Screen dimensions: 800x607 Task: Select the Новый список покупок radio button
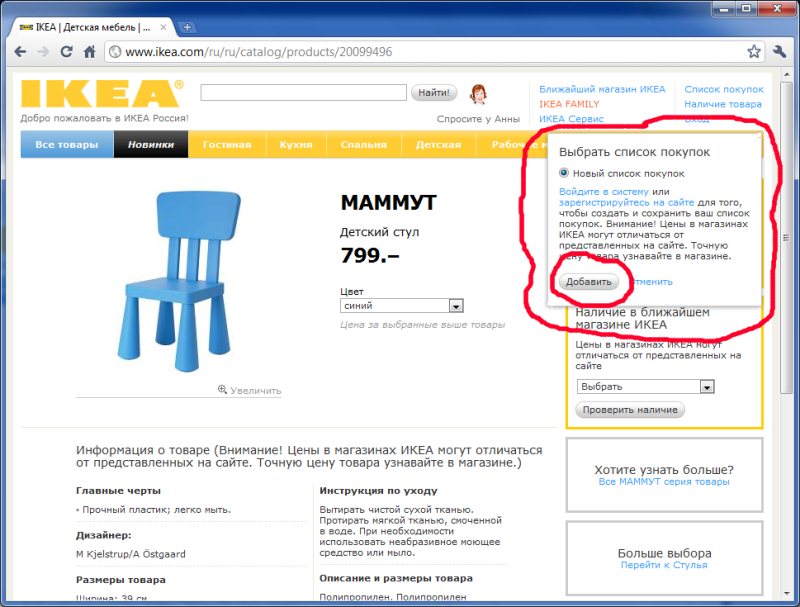point(564,172)
